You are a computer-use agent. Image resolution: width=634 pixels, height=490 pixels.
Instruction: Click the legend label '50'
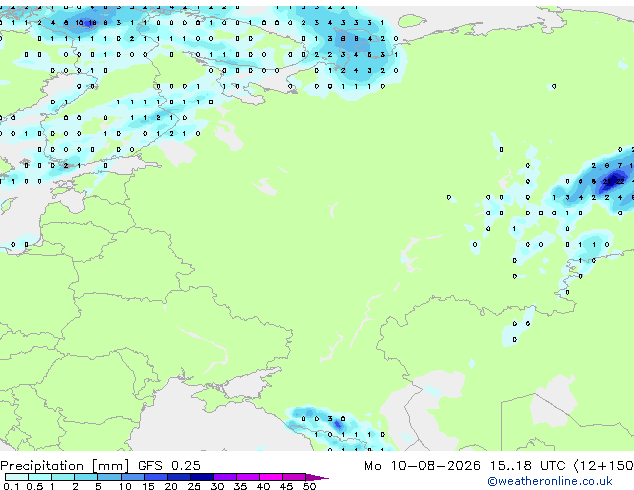(x=309, y=486)
